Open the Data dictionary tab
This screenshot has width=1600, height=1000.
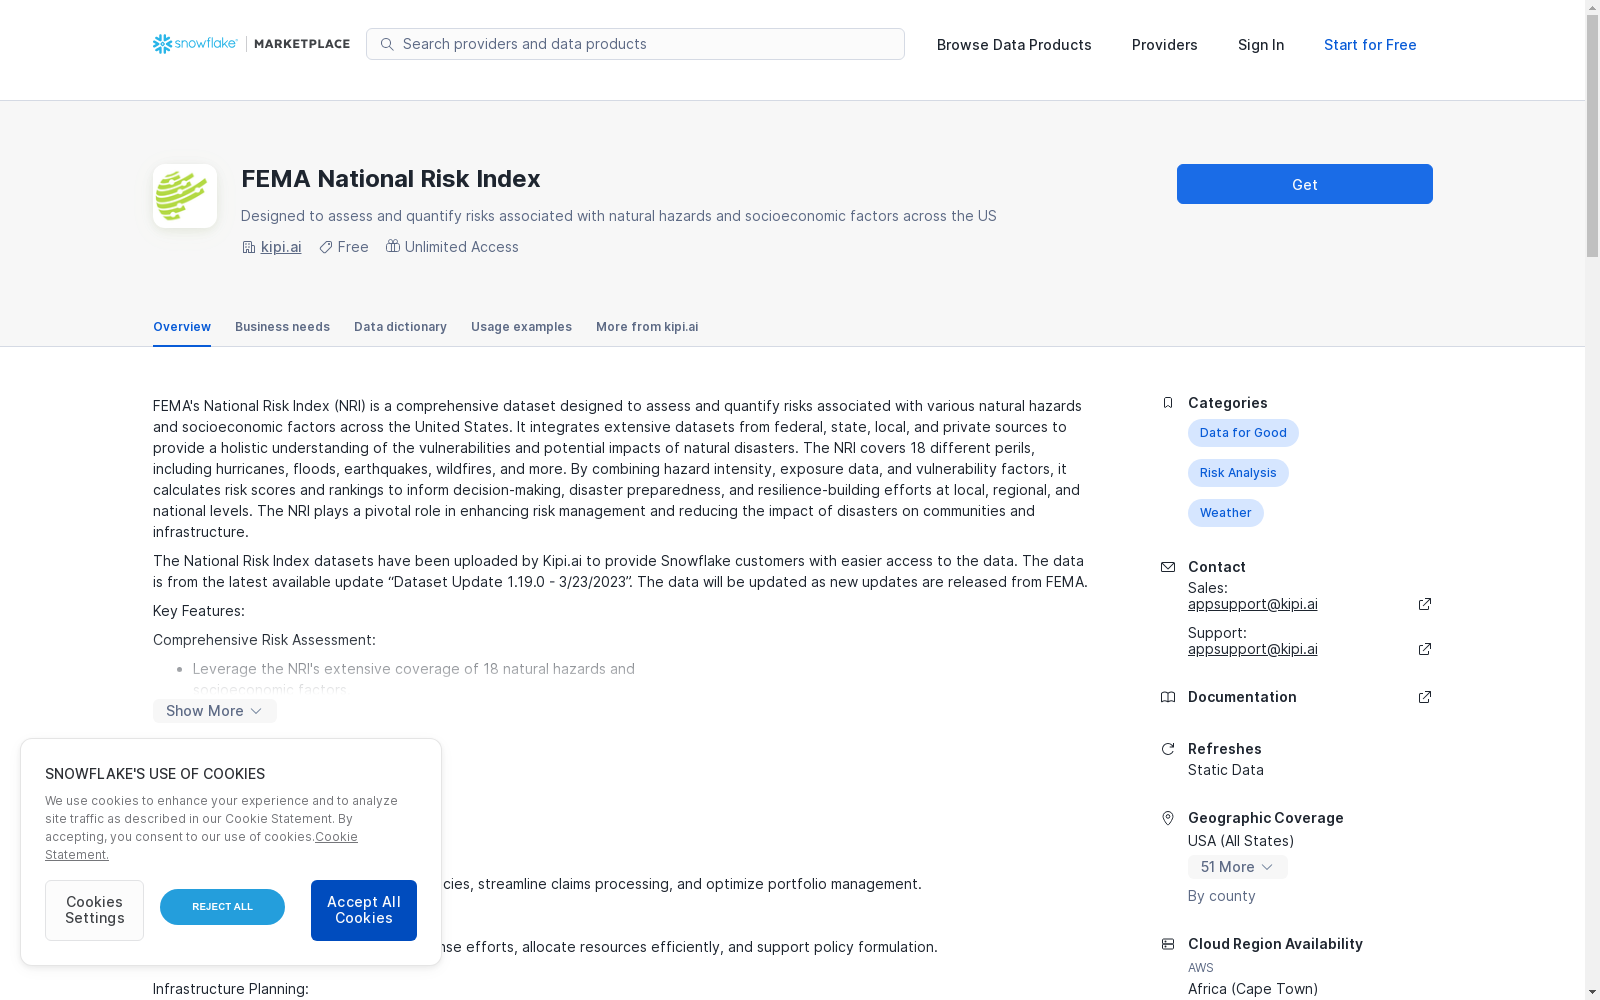400,327
